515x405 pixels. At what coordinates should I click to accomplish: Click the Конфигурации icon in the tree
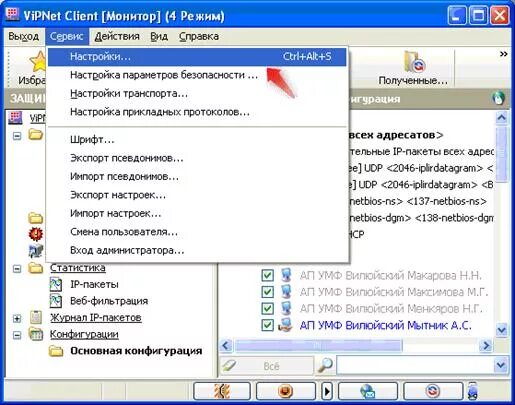(36, 334)
